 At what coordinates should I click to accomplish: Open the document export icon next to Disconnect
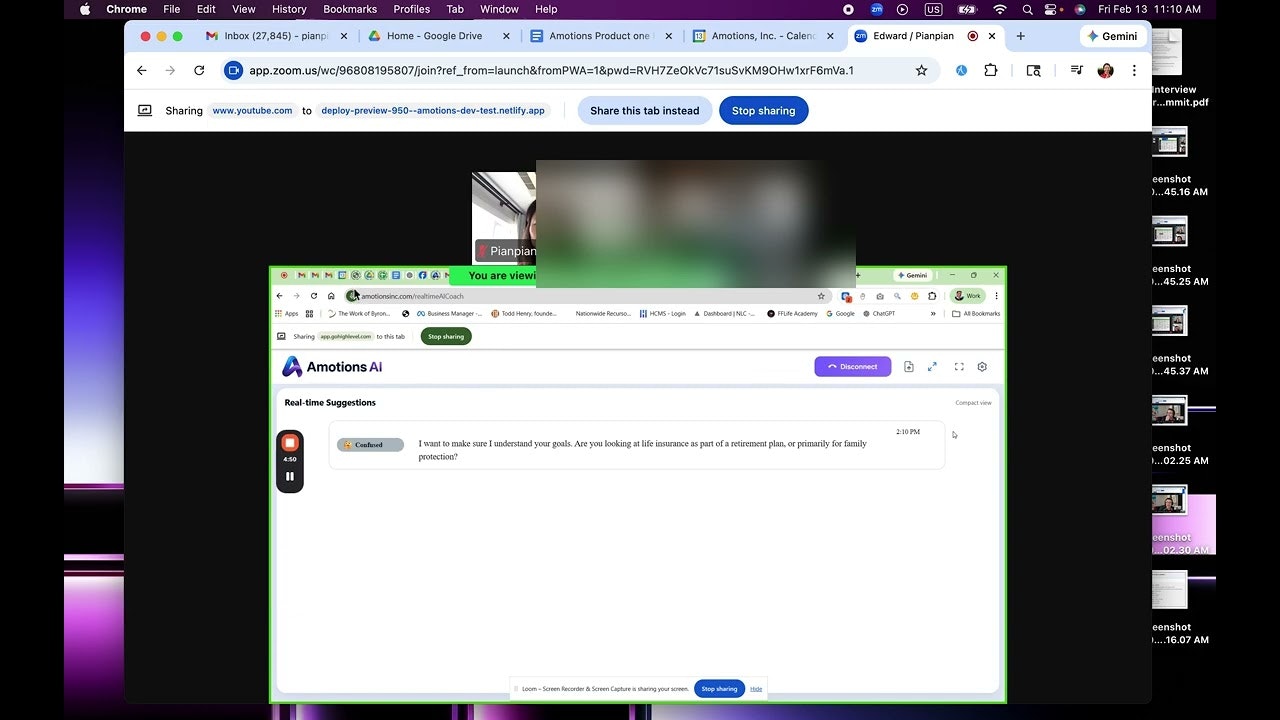click(x=908, y=366)
